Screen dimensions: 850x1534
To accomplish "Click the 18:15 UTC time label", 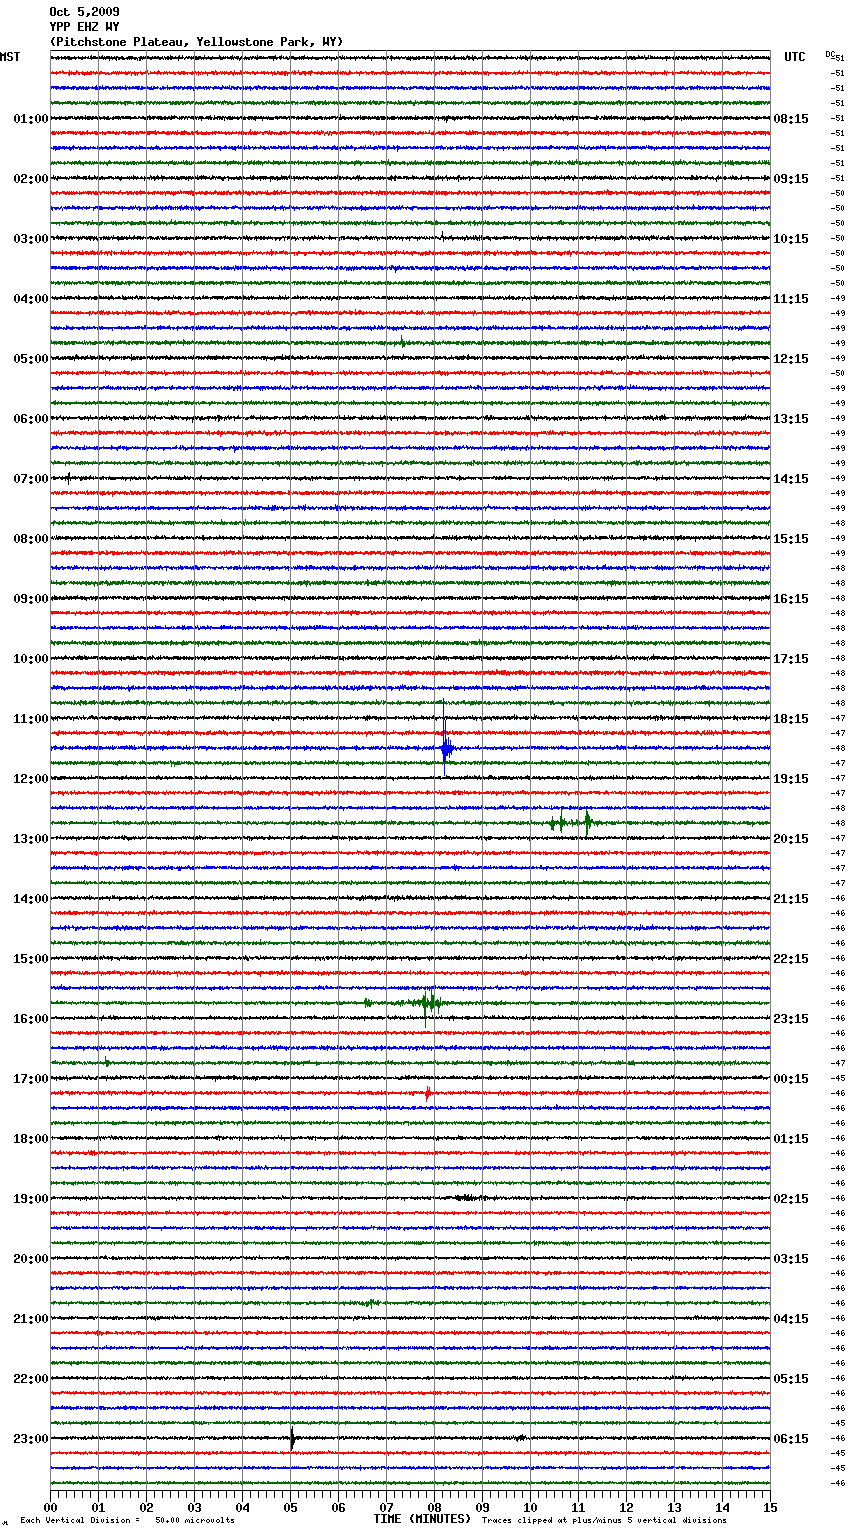I will (791, 719).
